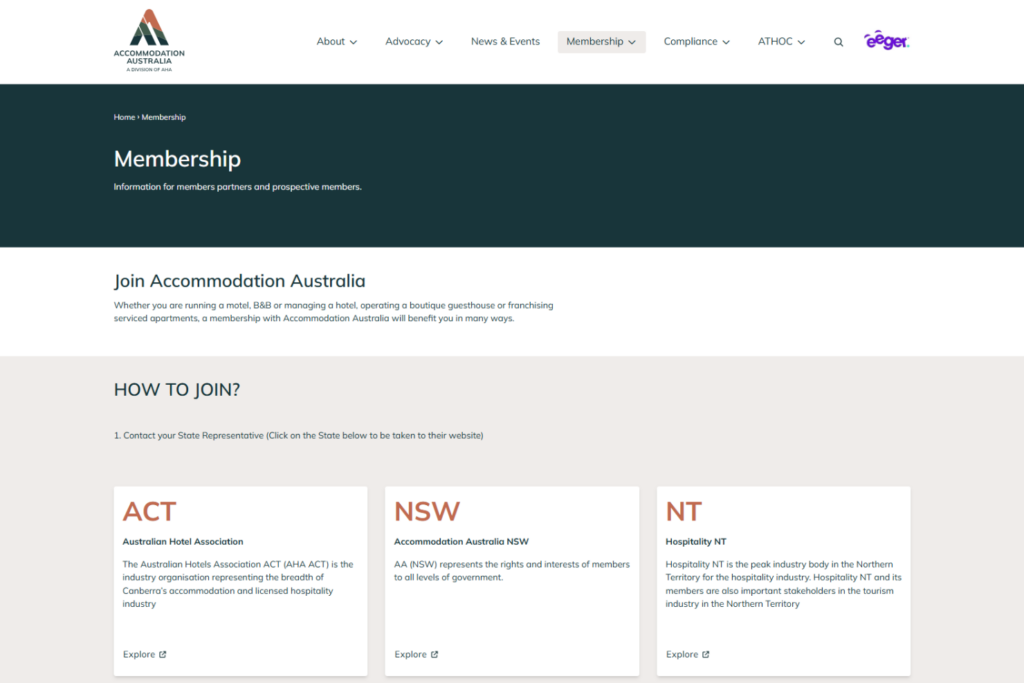Viewport: 1024px width, 683px height.
Task: Click external link icon on ACT card
Action: (x=163, y=654)
